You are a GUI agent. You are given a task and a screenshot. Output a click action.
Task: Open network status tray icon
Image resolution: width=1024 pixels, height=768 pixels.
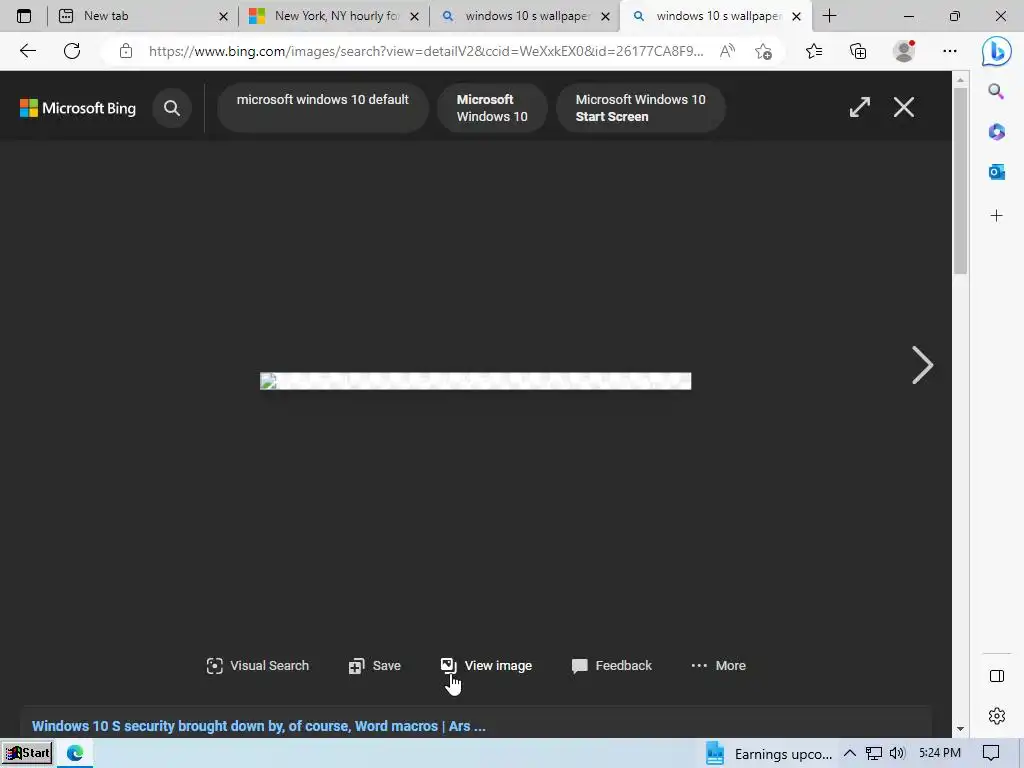(x=874, y=754)
